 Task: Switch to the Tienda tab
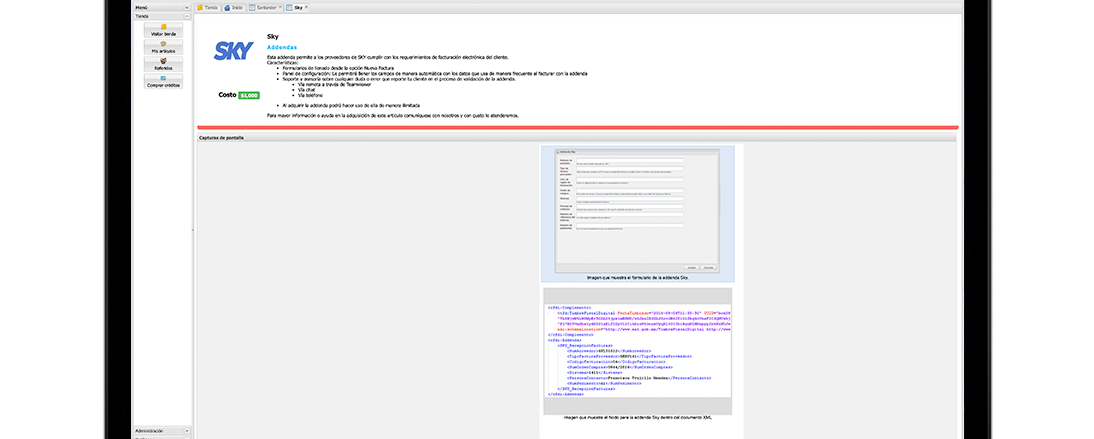click(207, 7)
